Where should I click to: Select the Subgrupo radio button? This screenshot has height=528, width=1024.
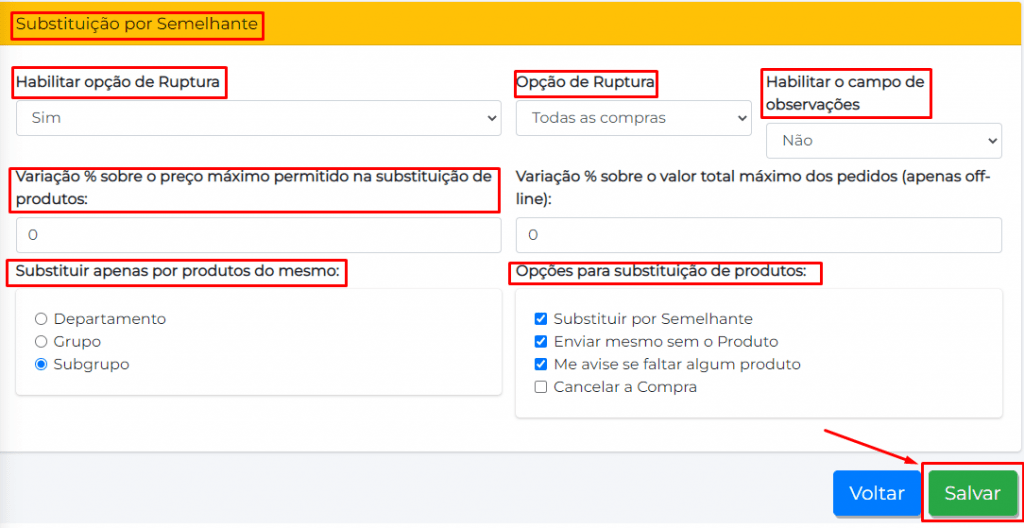[x=41, y=365]
